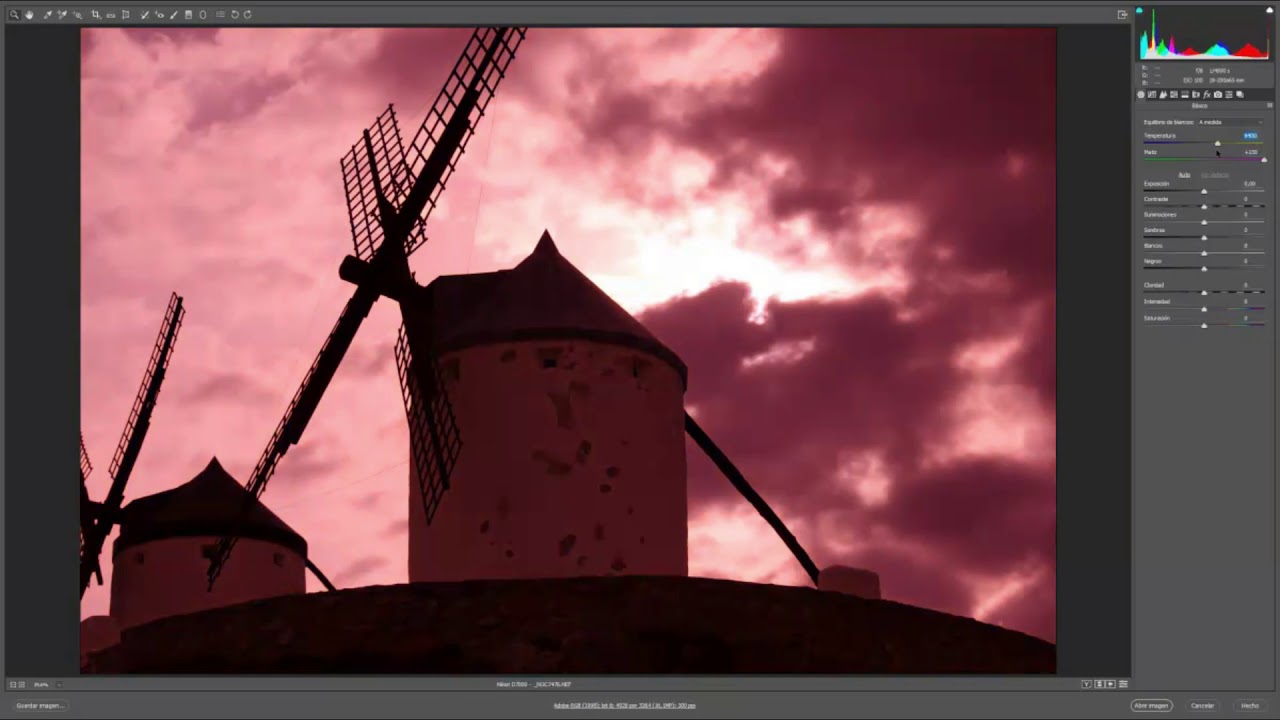The height and width of the screenshot is (720, 1280).
Task: Switch to the Tone Curve panel tab
Action: pyautogui.click(x=1152, y=95)
